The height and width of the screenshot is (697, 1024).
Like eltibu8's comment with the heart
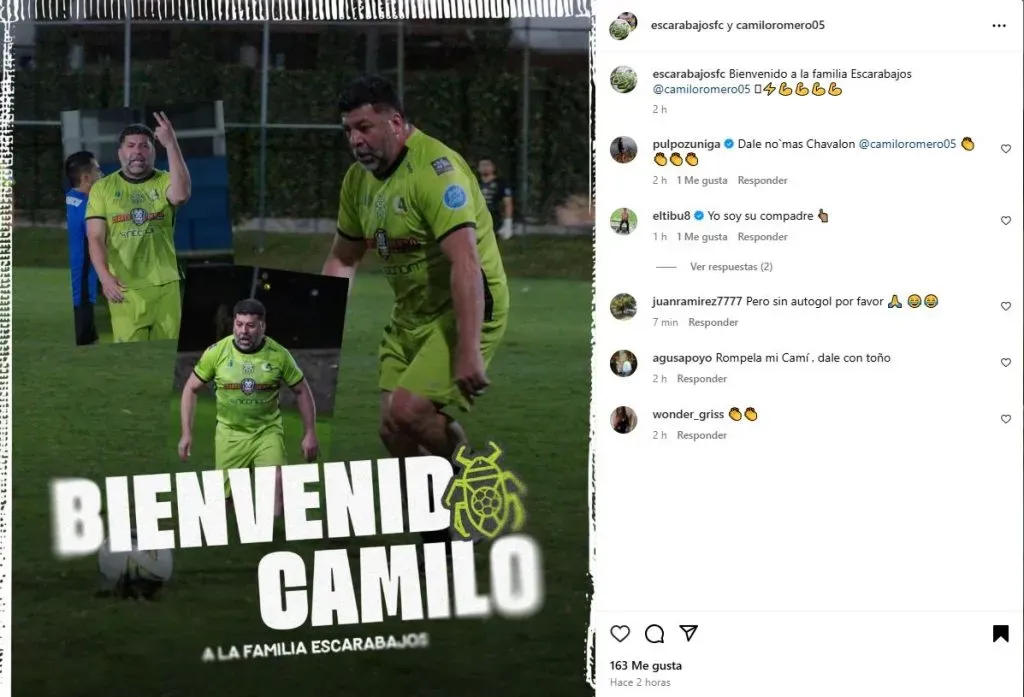pos(1006,221)
